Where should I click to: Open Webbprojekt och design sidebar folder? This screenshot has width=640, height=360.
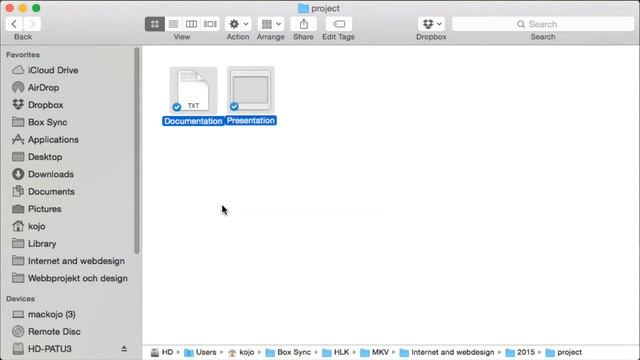(x=69, y=278)
